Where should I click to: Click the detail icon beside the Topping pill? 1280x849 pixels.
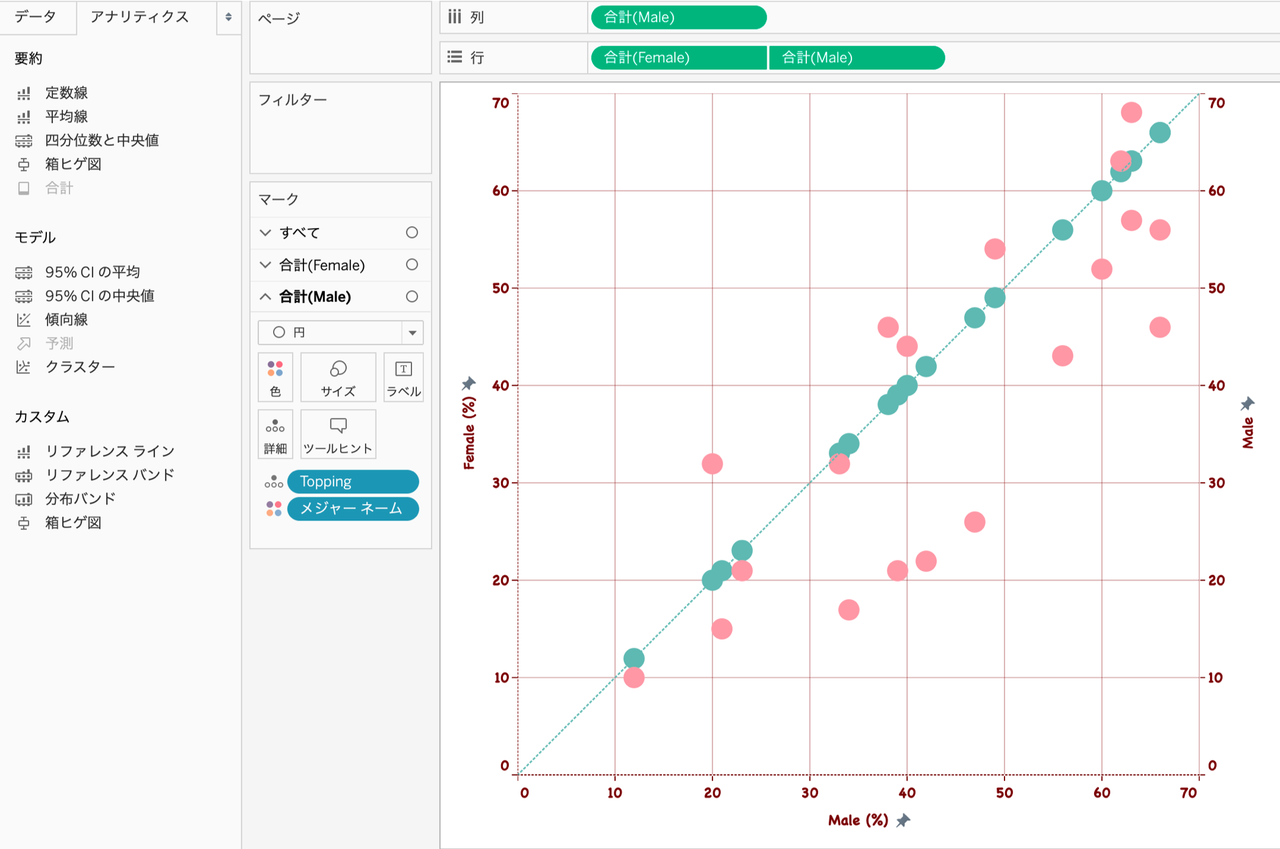(x=273, y=482)
